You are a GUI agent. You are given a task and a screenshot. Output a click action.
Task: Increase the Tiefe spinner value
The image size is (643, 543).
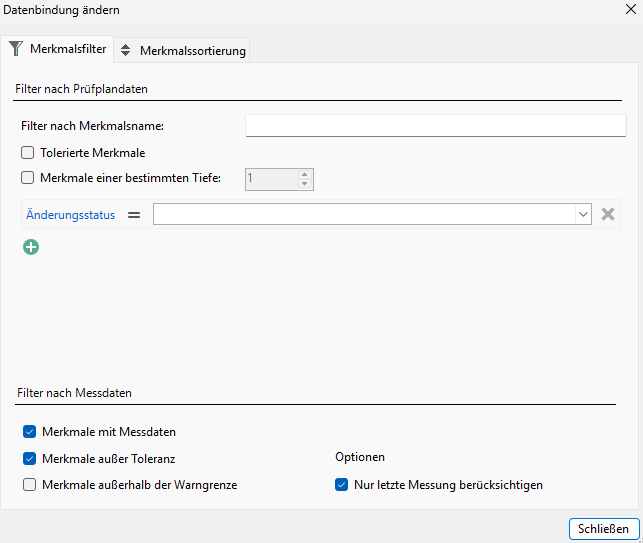(304, 174)
